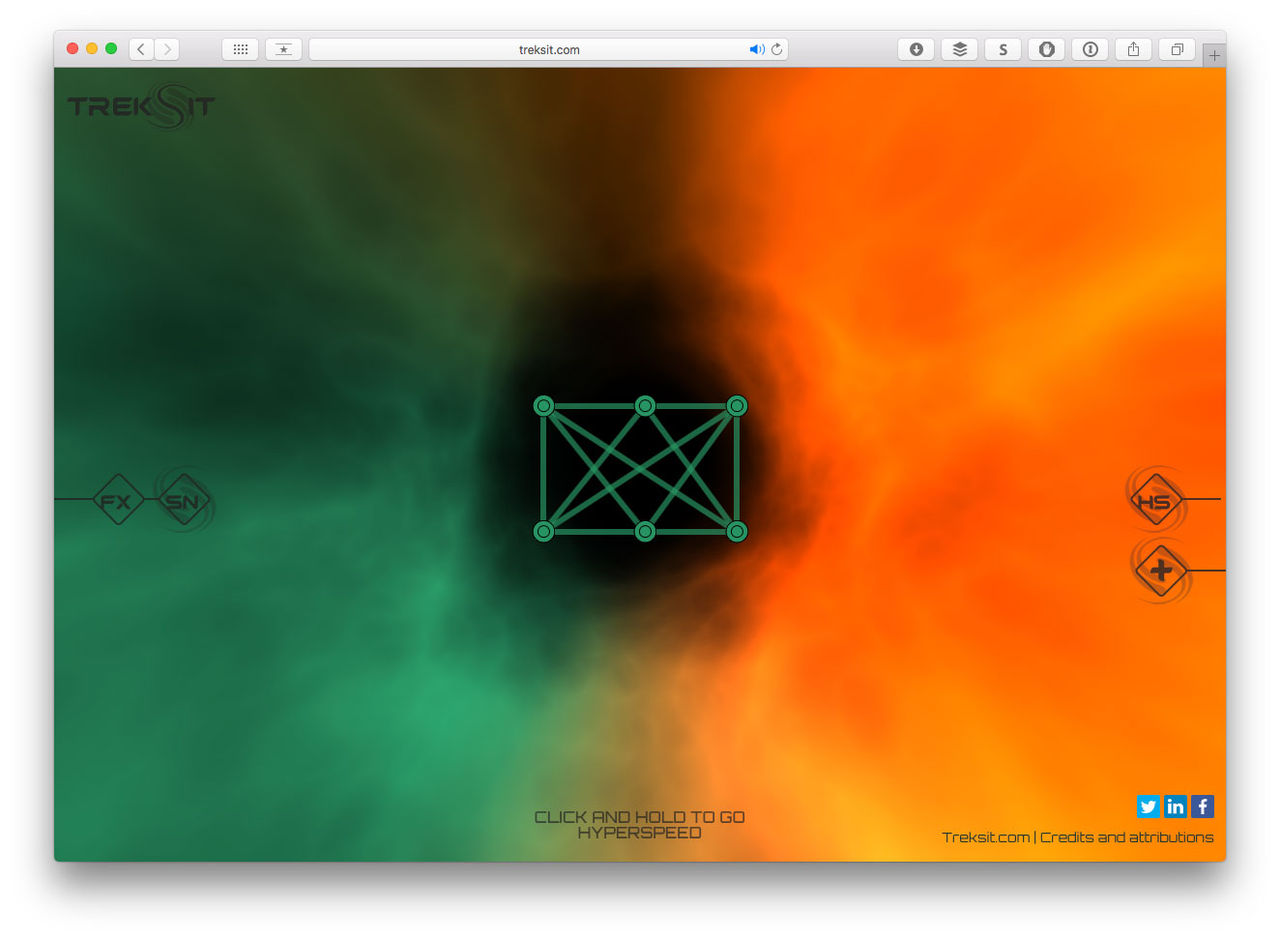Click the Treksit logo
The image size is (1280, 939).
tap(140, 106)
